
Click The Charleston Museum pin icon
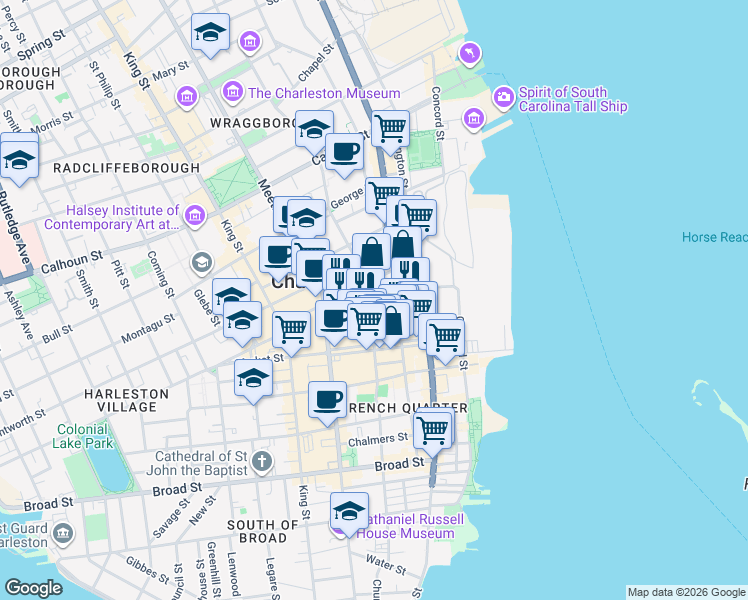click(x=233, y=91)
